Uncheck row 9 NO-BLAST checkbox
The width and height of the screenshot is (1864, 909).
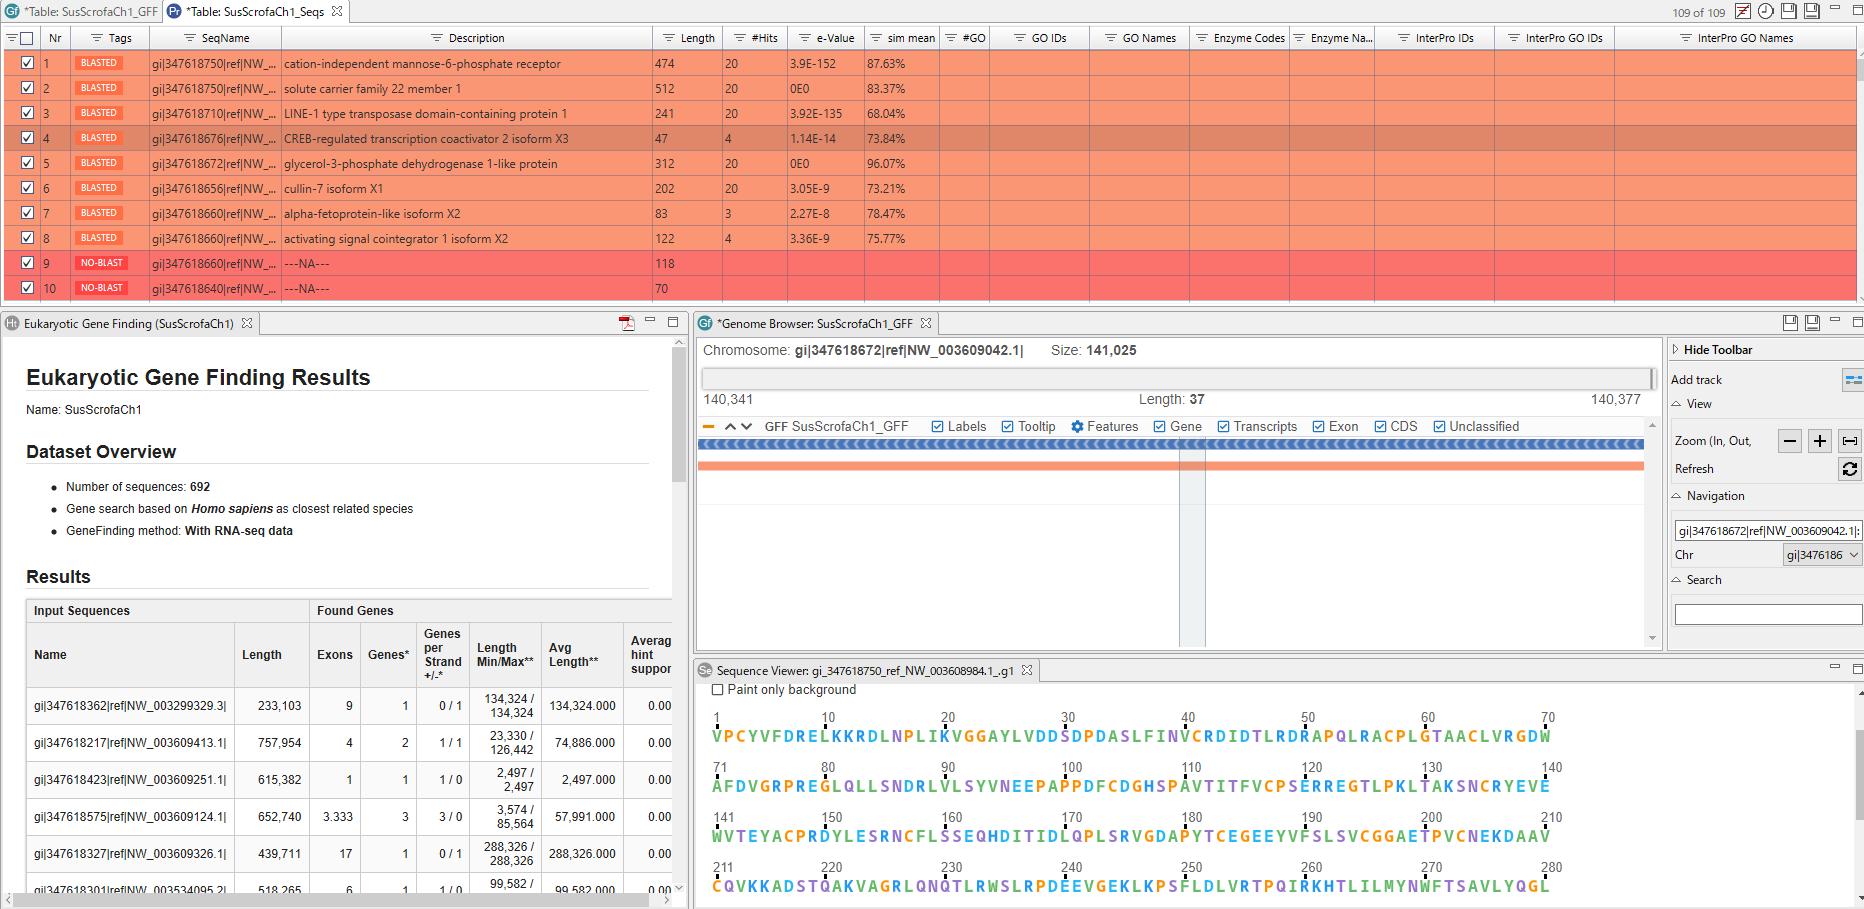(27, 263)
